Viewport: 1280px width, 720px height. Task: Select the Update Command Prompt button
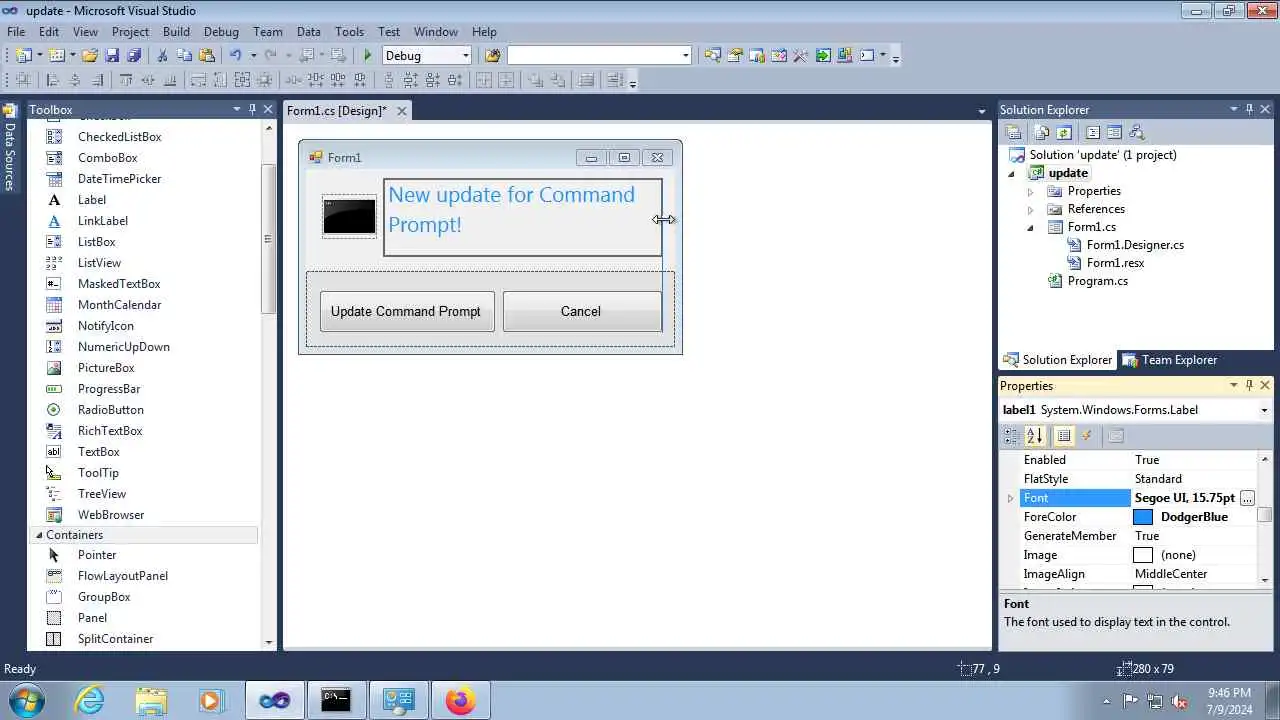pos(406,311)
